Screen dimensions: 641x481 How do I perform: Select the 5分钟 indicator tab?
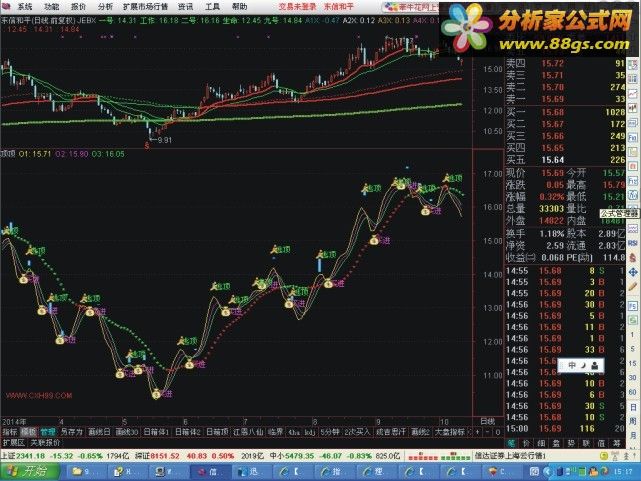(x=329, y=432)
